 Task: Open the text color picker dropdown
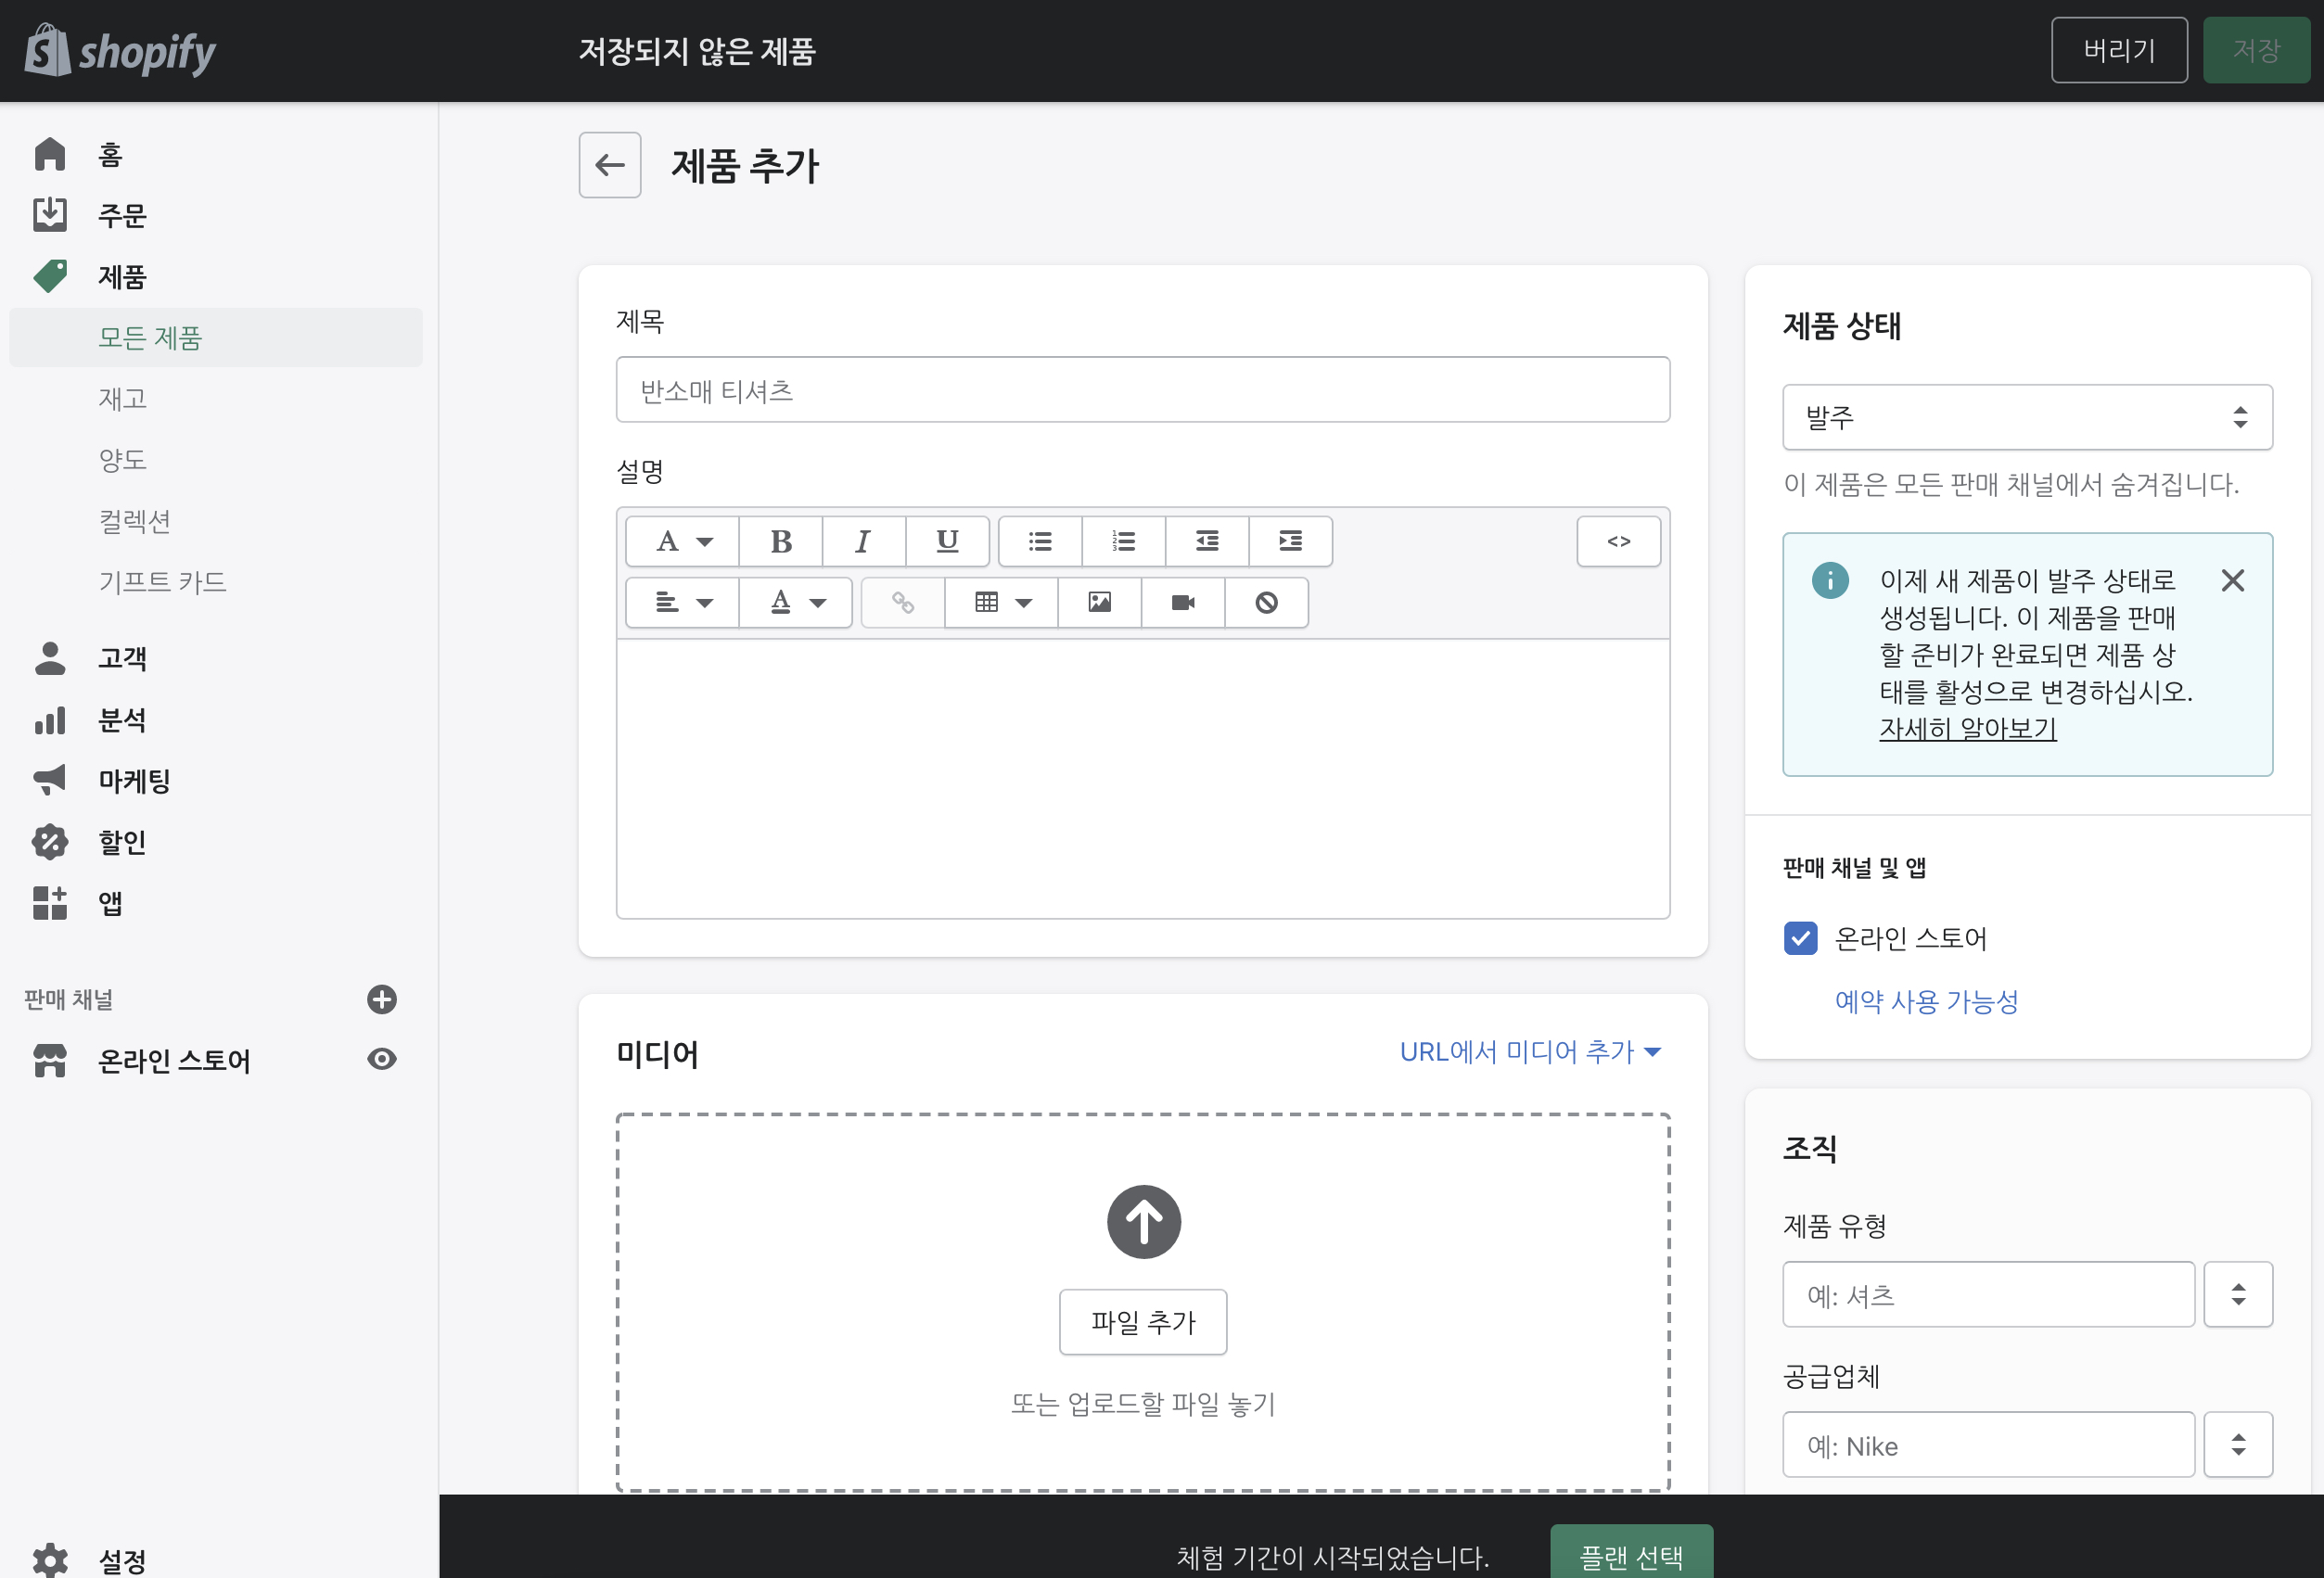[796, 602]
